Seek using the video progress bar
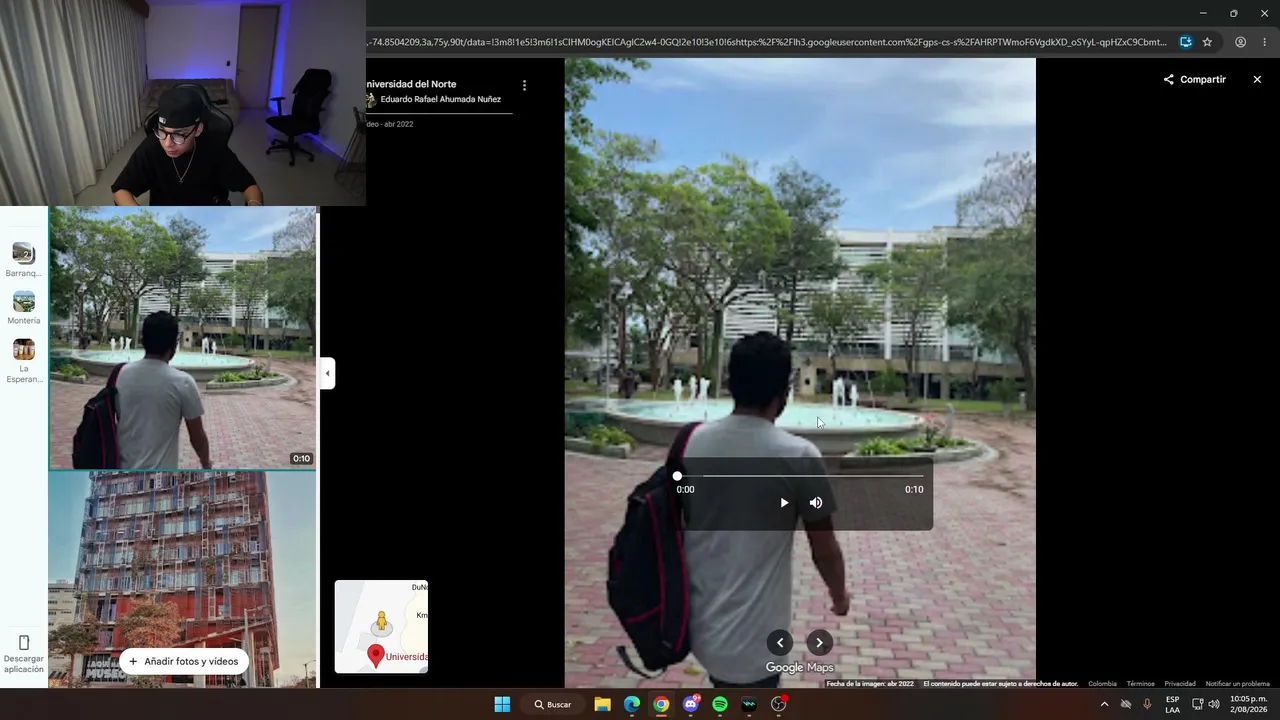Viewport: 1280px width, 720px height. 800,476
